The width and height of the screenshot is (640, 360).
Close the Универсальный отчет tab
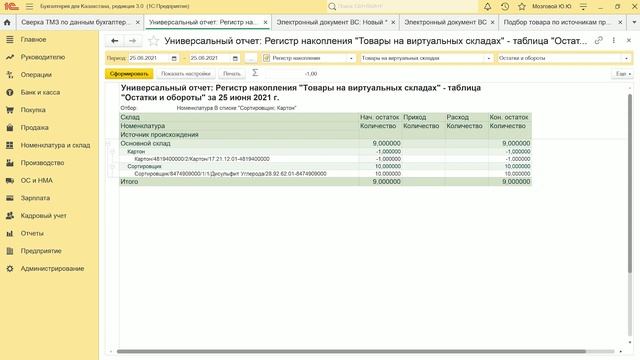[265, 22]
